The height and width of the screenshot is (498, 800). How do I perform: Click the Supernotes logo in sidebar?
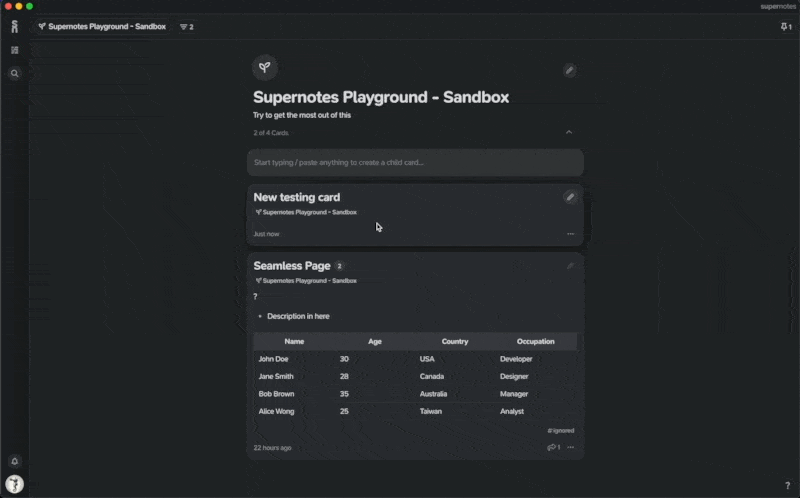[14, 27]
